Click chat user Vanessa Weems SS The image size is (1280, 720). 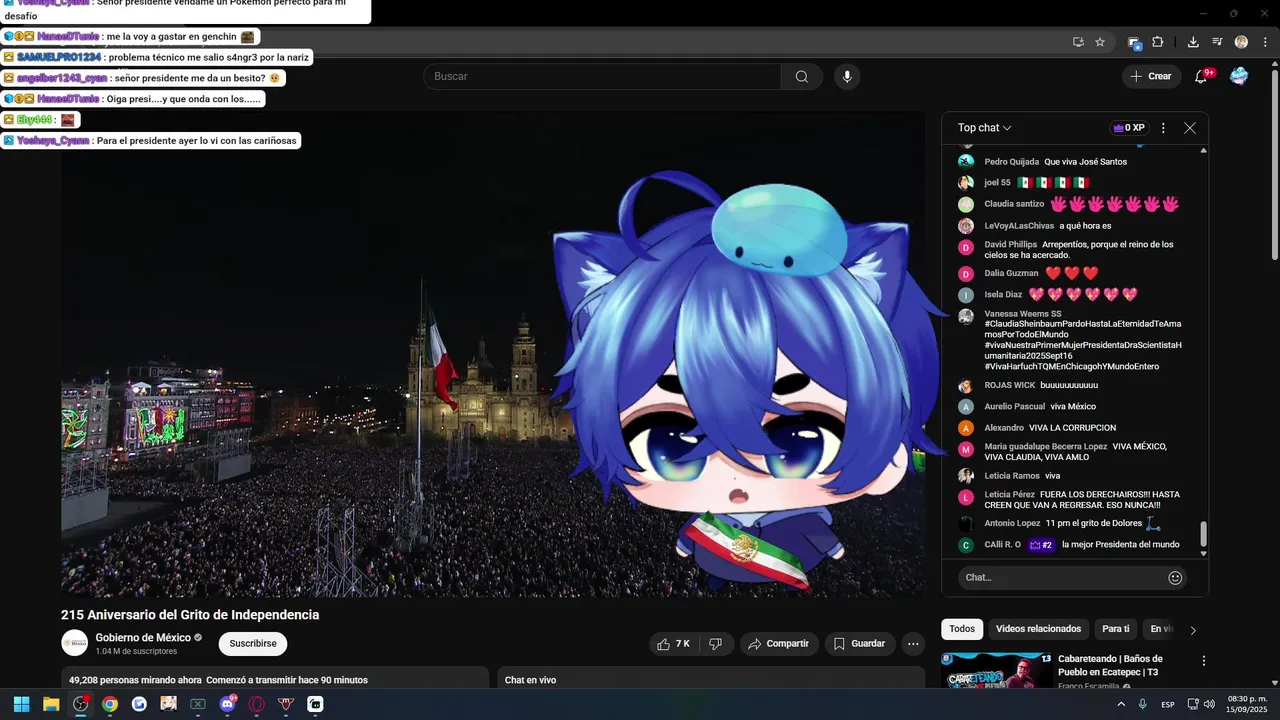pyautogui.click(x=1023, y=314)
